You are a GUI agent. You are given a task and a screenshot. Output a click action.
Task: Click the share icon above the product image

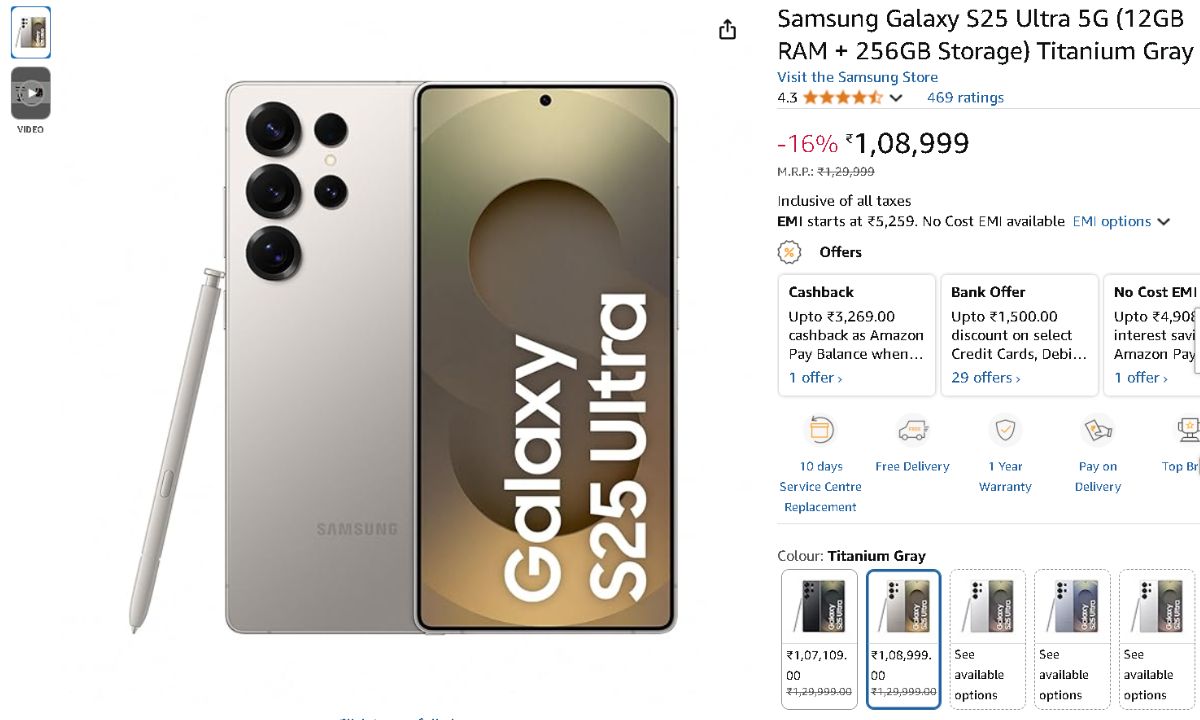pyautogui.click(x=727, y=30)
